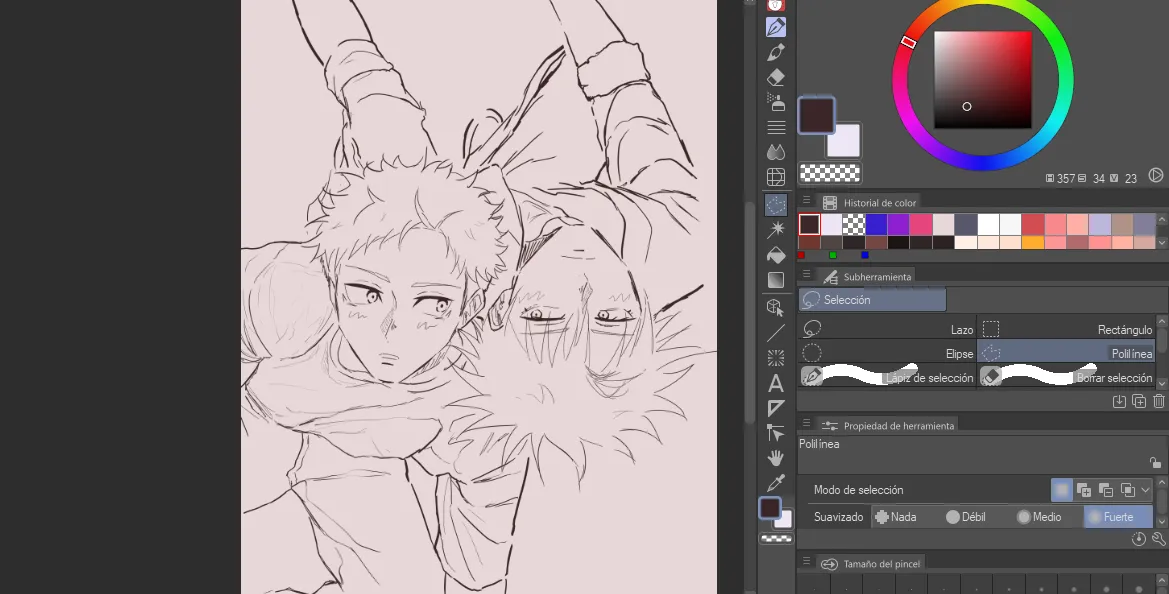This screenshot has height=594, width=1169.
Task: Duplicate the current sub tool
Action: pyautogui.click(x=1138, y=401)
